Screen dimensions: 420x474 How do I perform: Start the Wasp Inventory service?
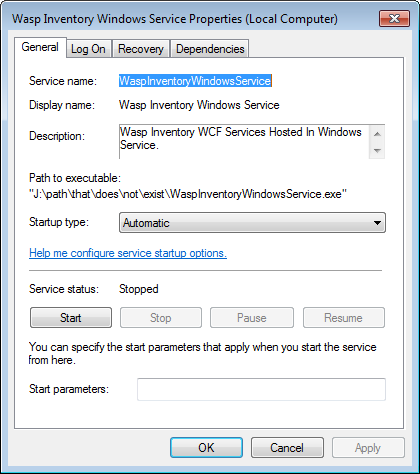(x=71, y=318)
